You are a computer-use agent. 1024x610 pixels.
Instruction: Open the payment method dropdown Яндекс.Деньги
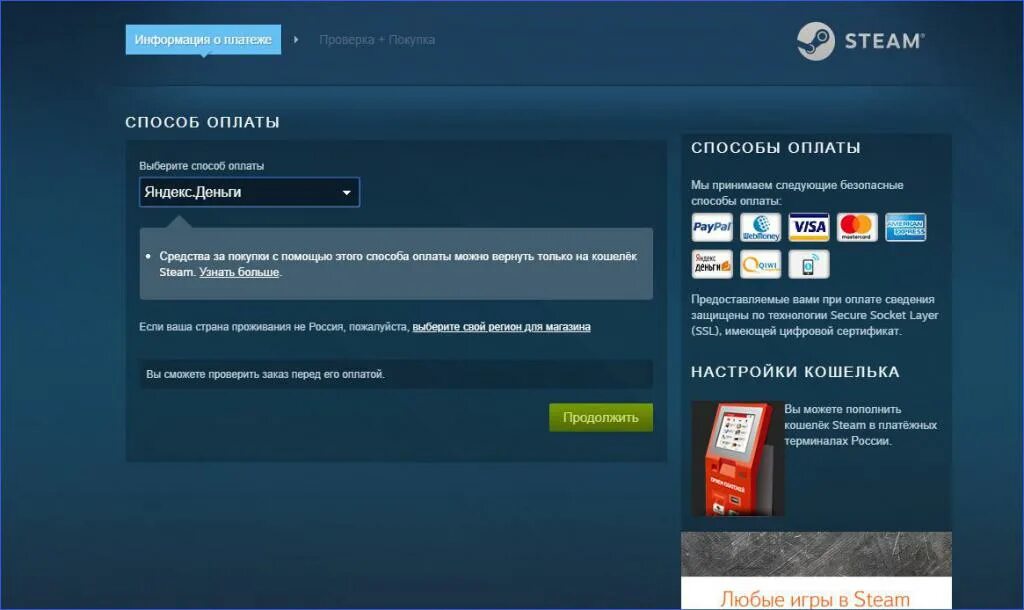pos(249,192)
